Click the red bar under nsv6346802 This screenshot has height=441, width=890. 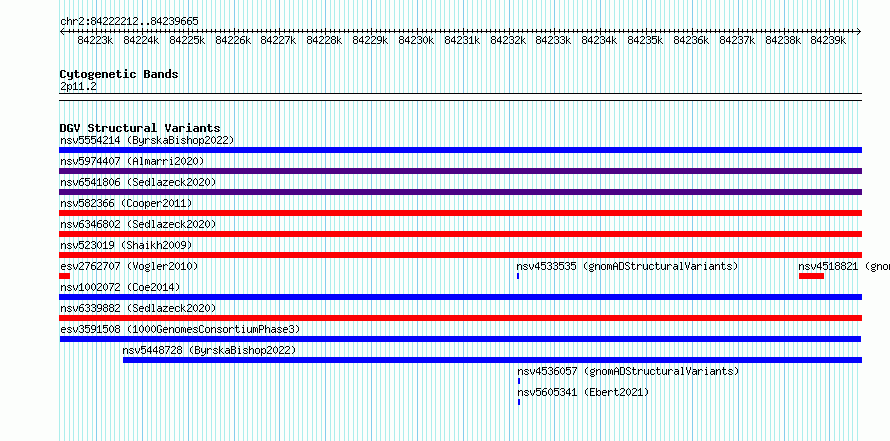coord(460,234)
